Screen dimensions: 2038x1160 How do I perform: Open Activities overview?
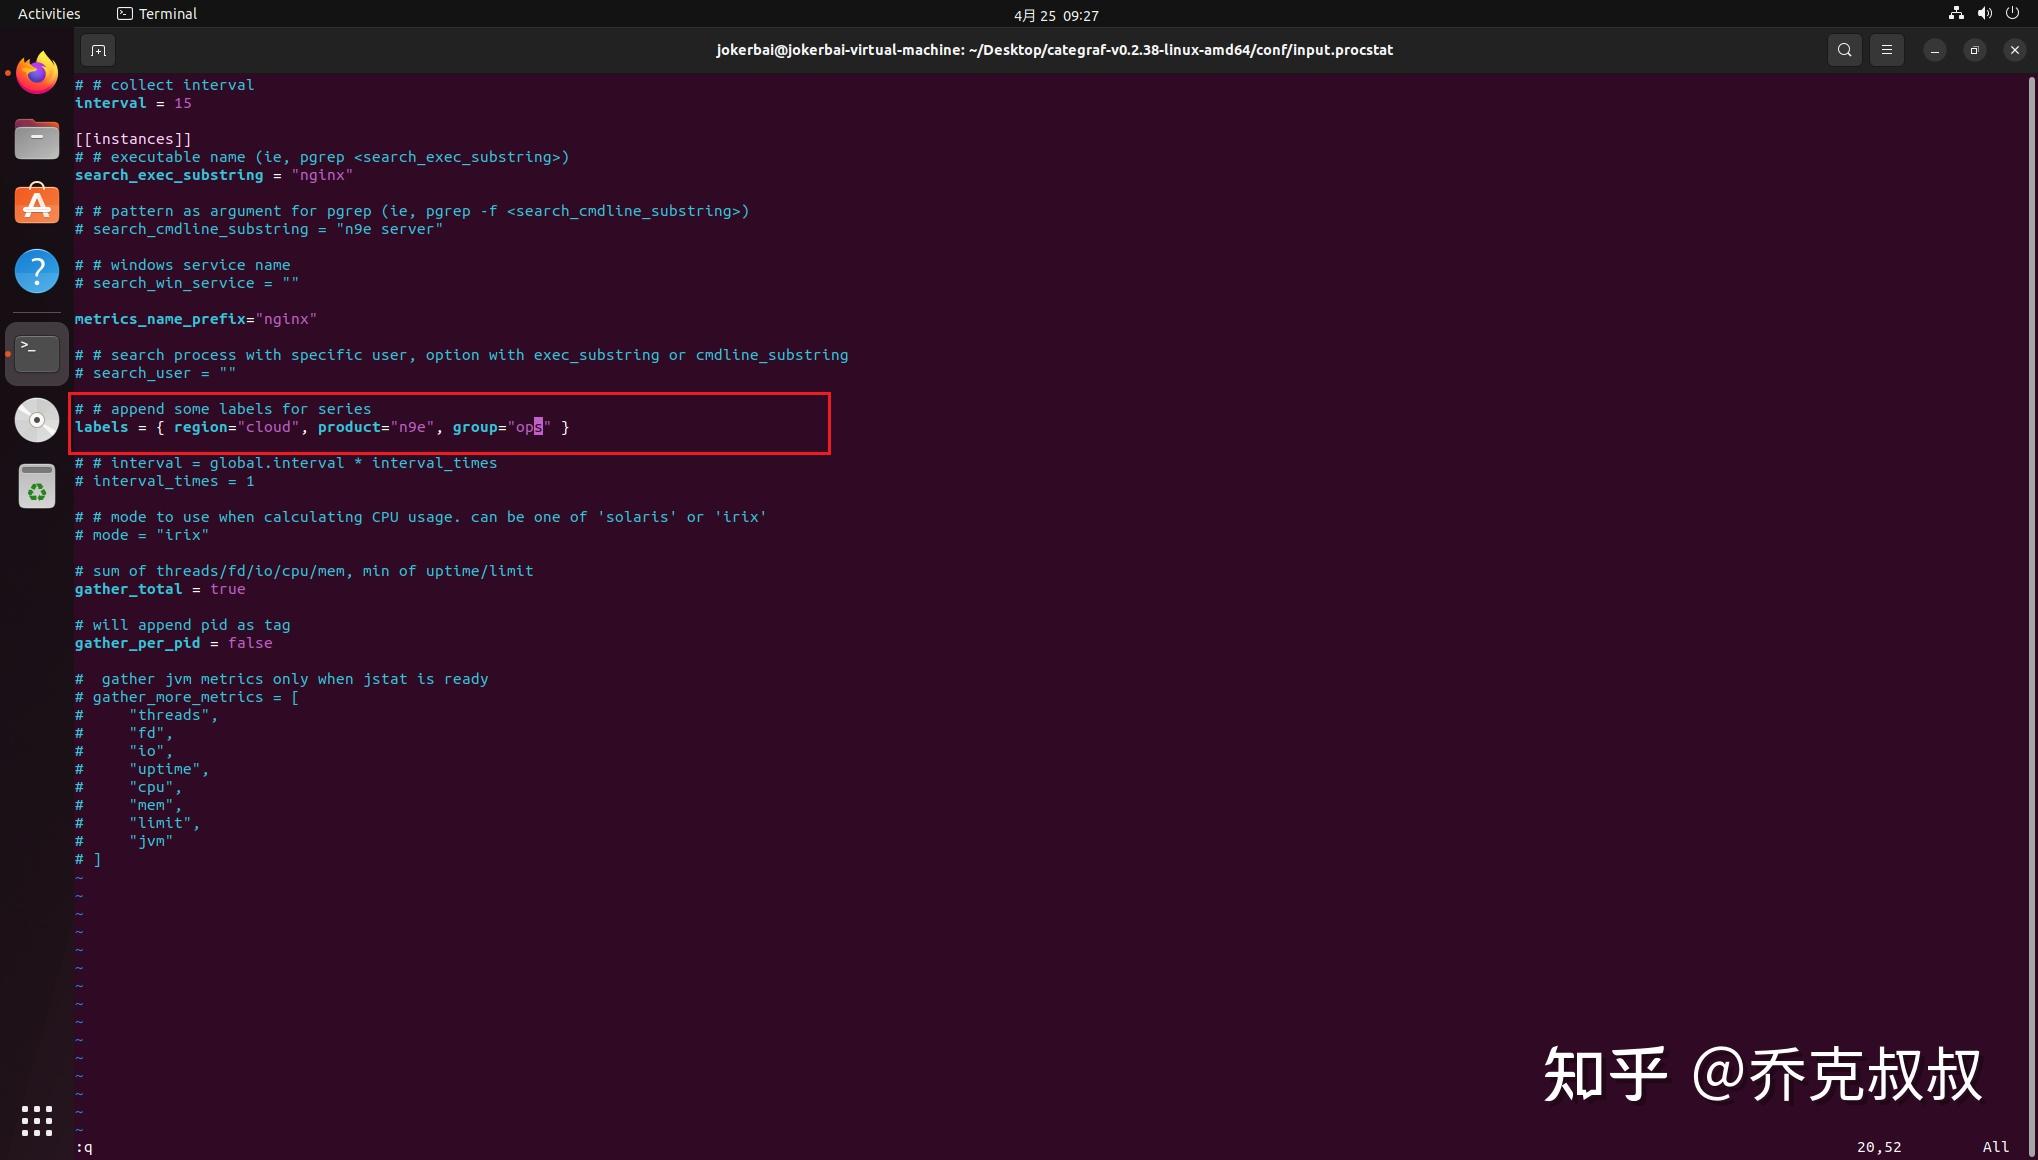(49, 14)
